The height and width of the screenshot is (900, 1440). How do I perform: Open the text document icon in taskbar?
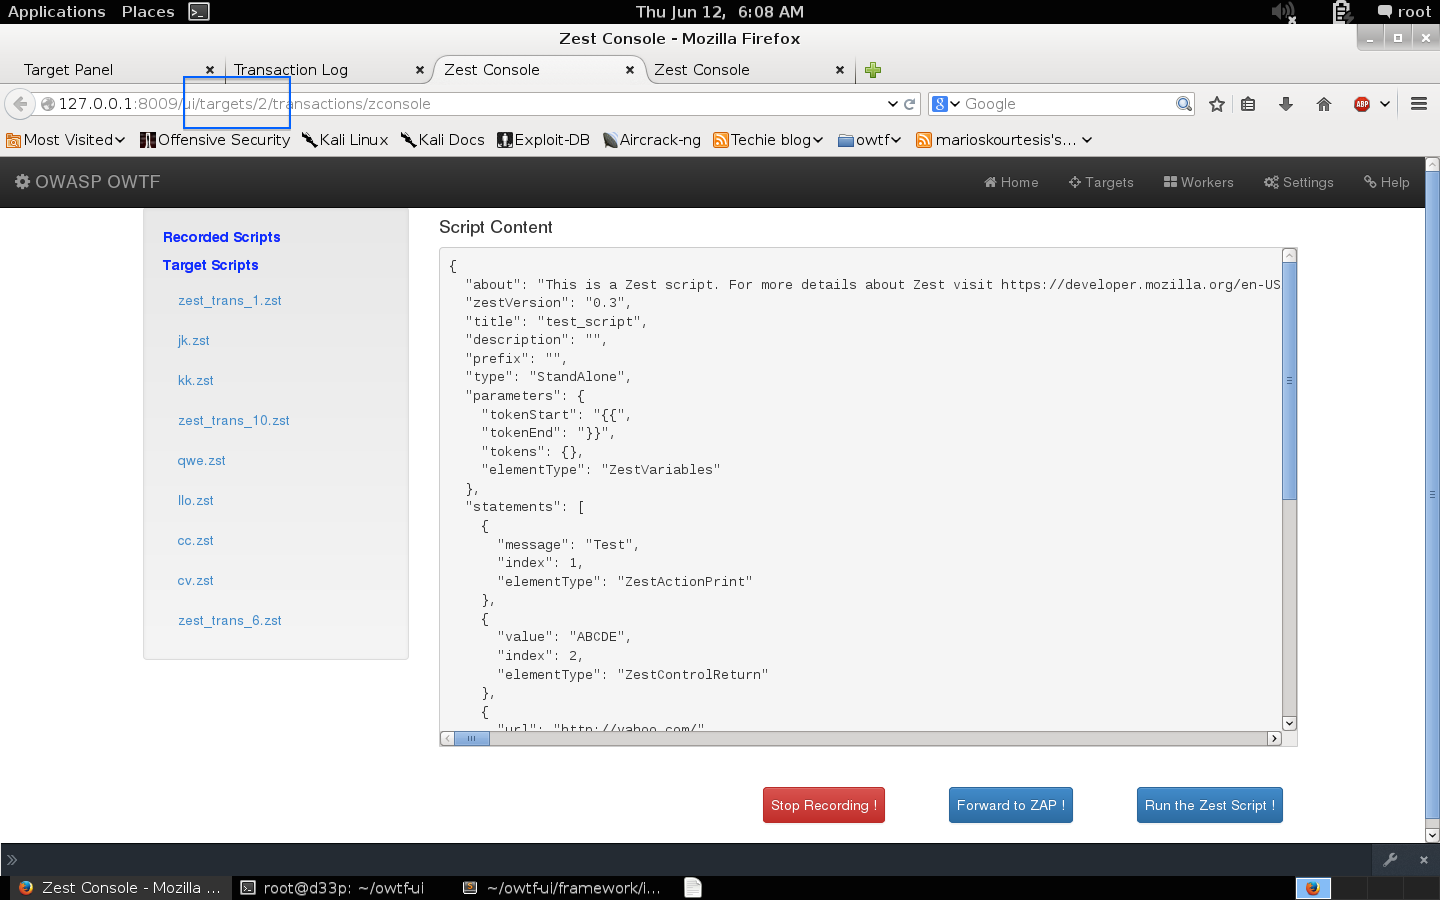tap(693, 888)
